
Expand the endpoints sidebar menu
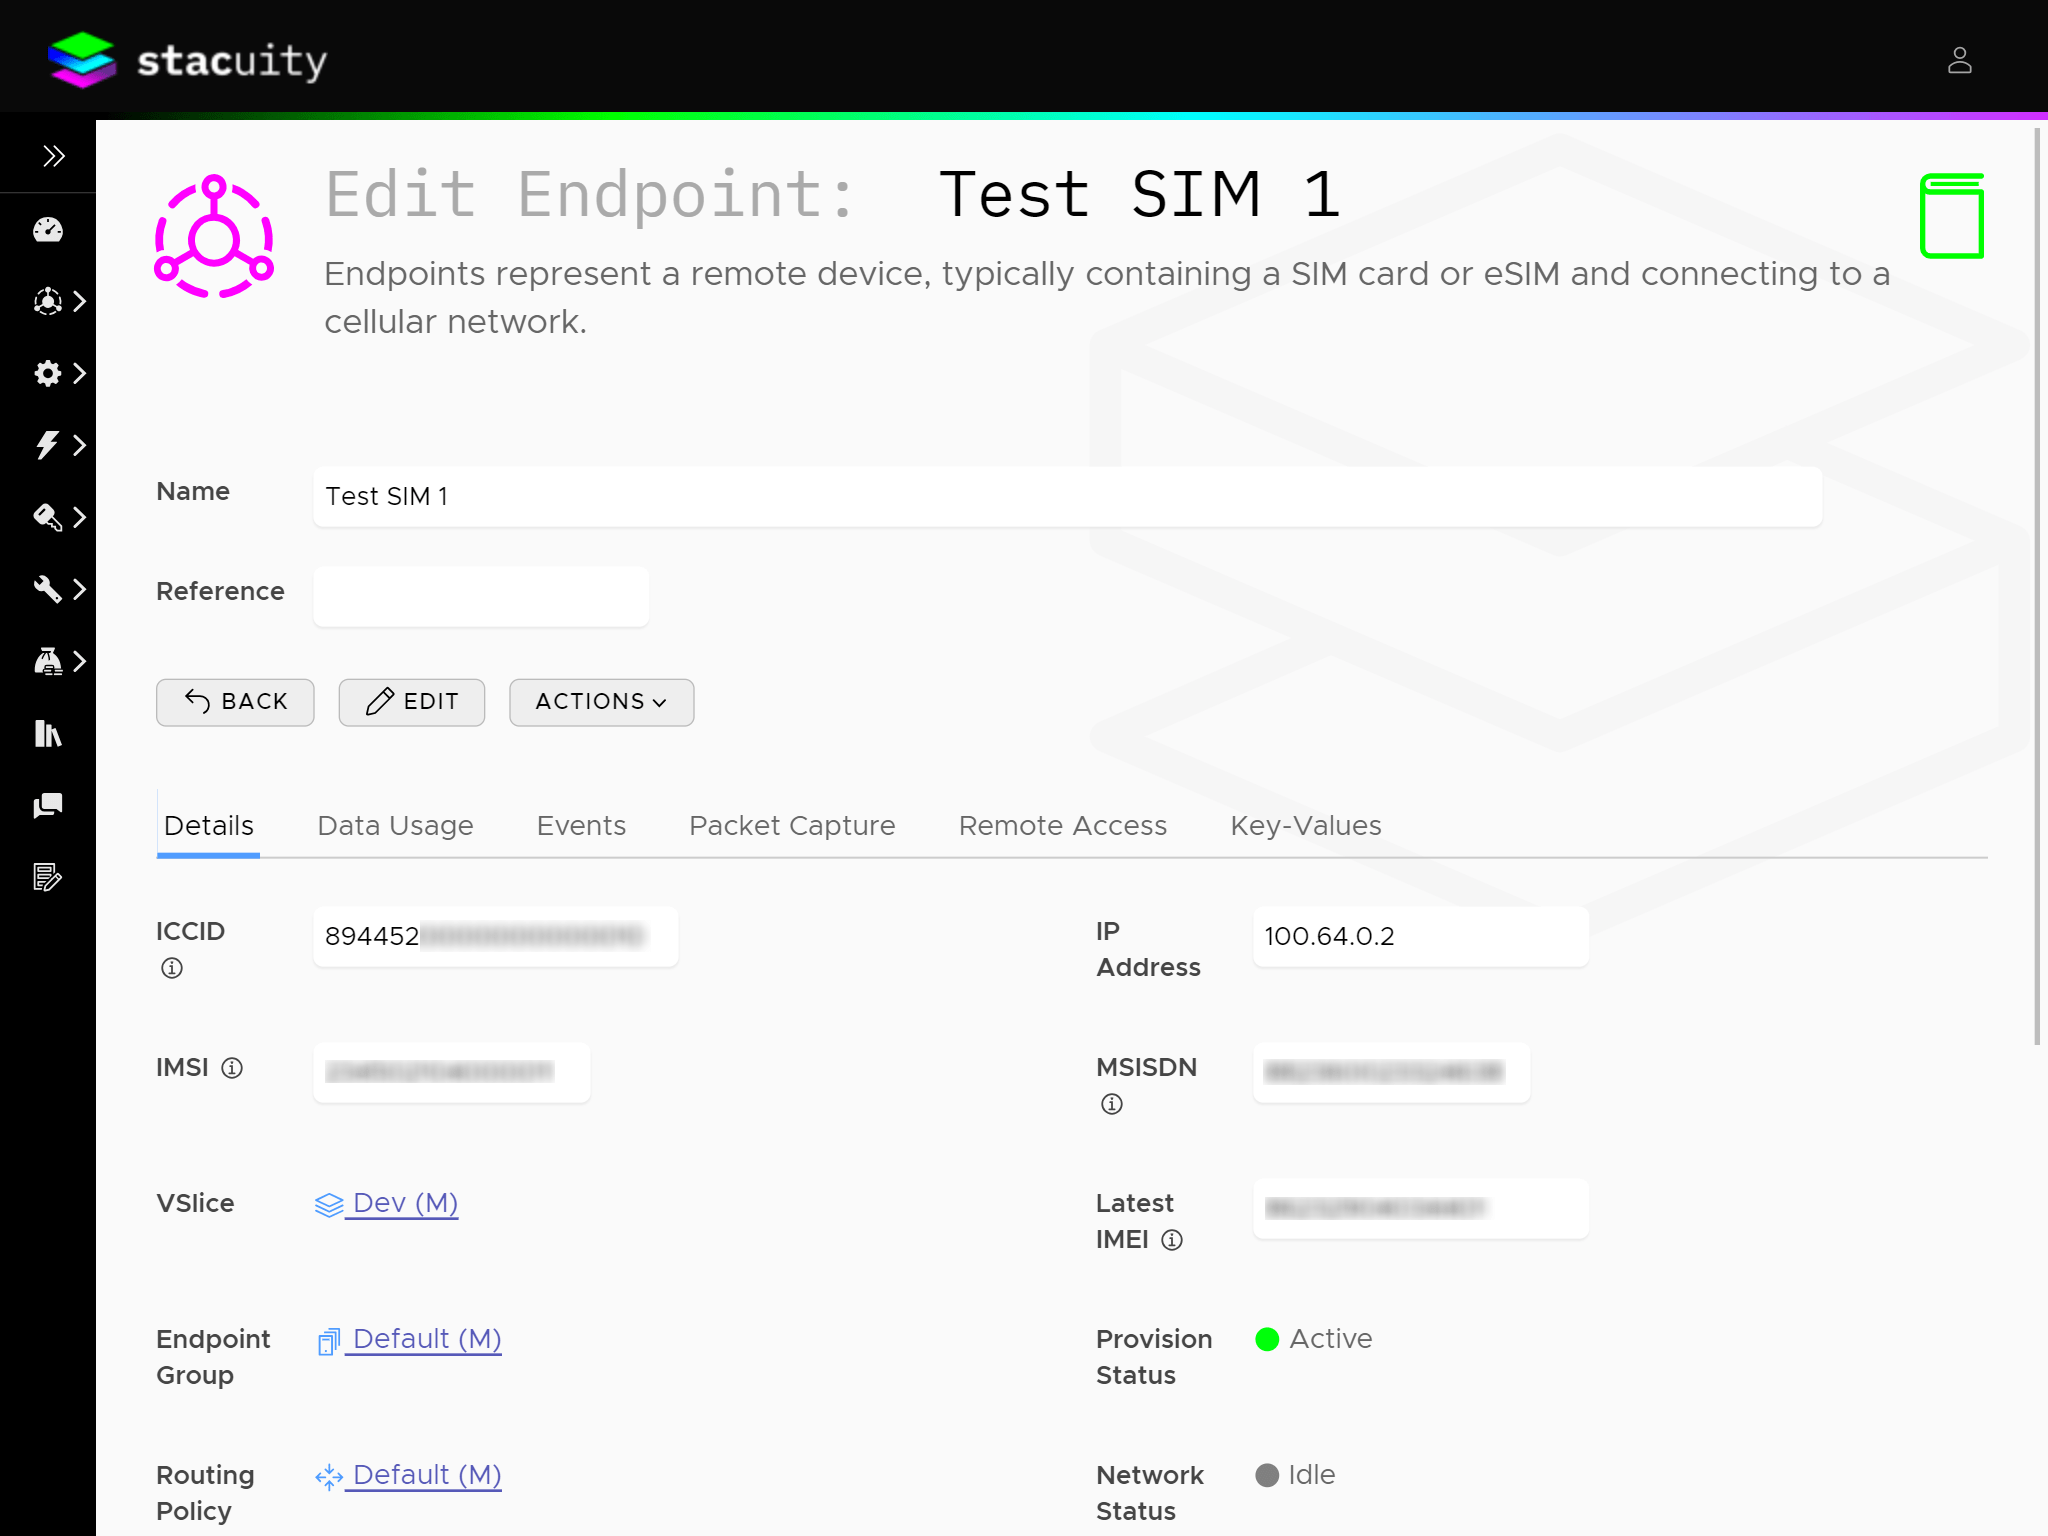60,301
